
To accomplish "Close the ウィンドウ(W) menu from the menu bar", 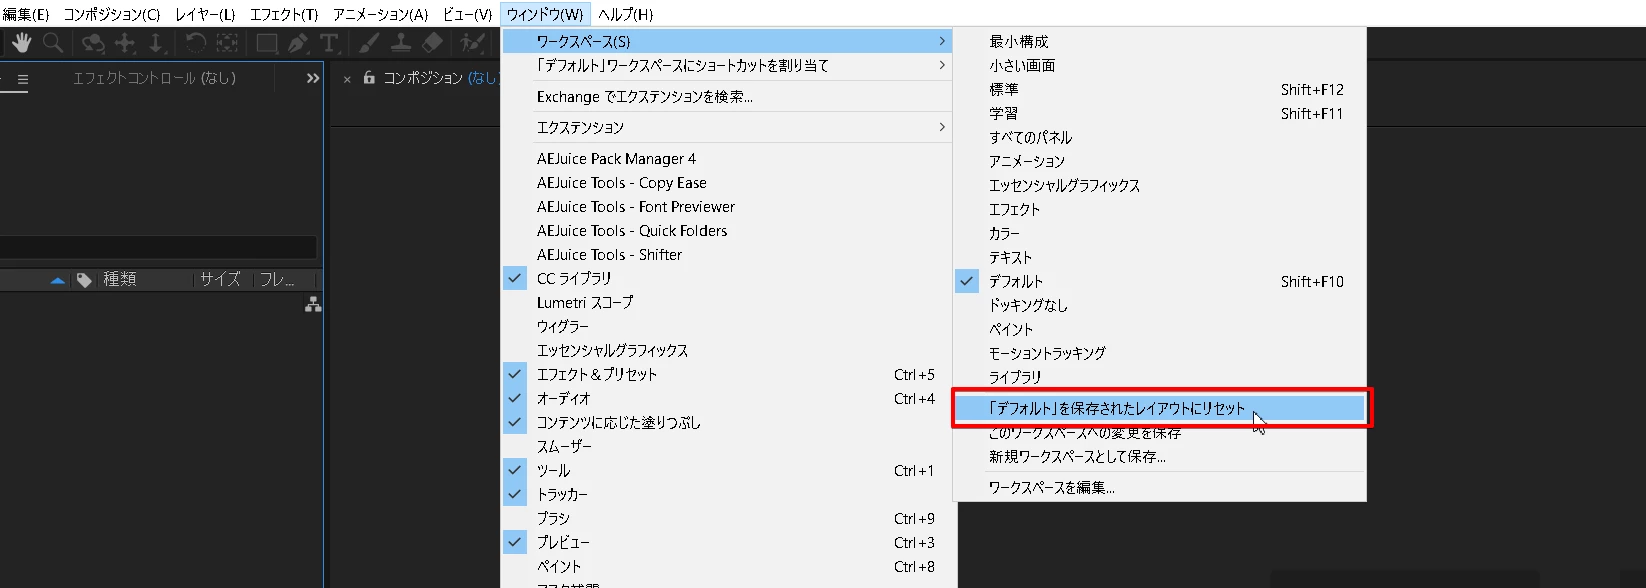I will pos(545,14).
